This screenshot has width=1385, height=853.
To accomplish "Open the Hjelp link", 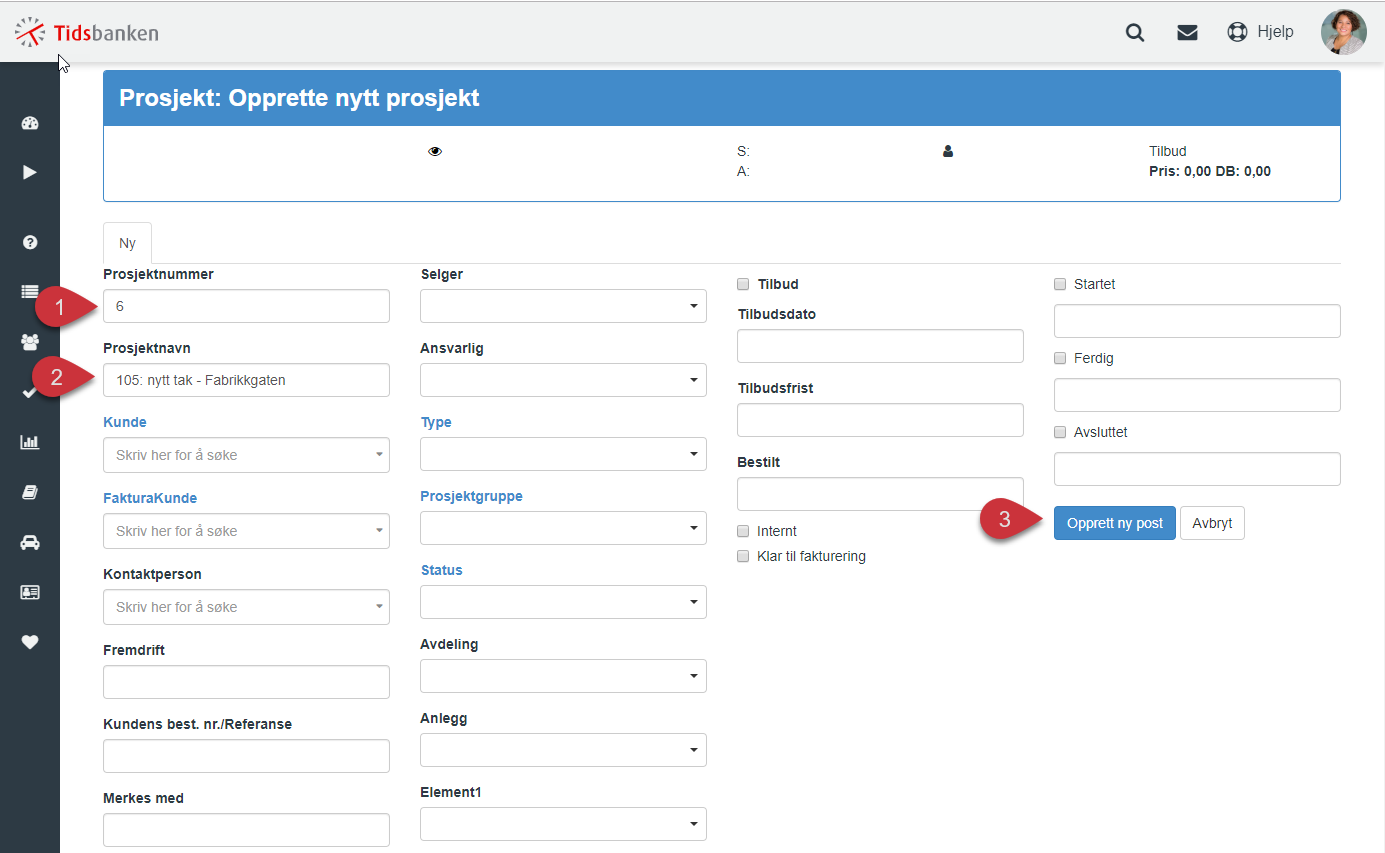I will tap(1275, 32).
